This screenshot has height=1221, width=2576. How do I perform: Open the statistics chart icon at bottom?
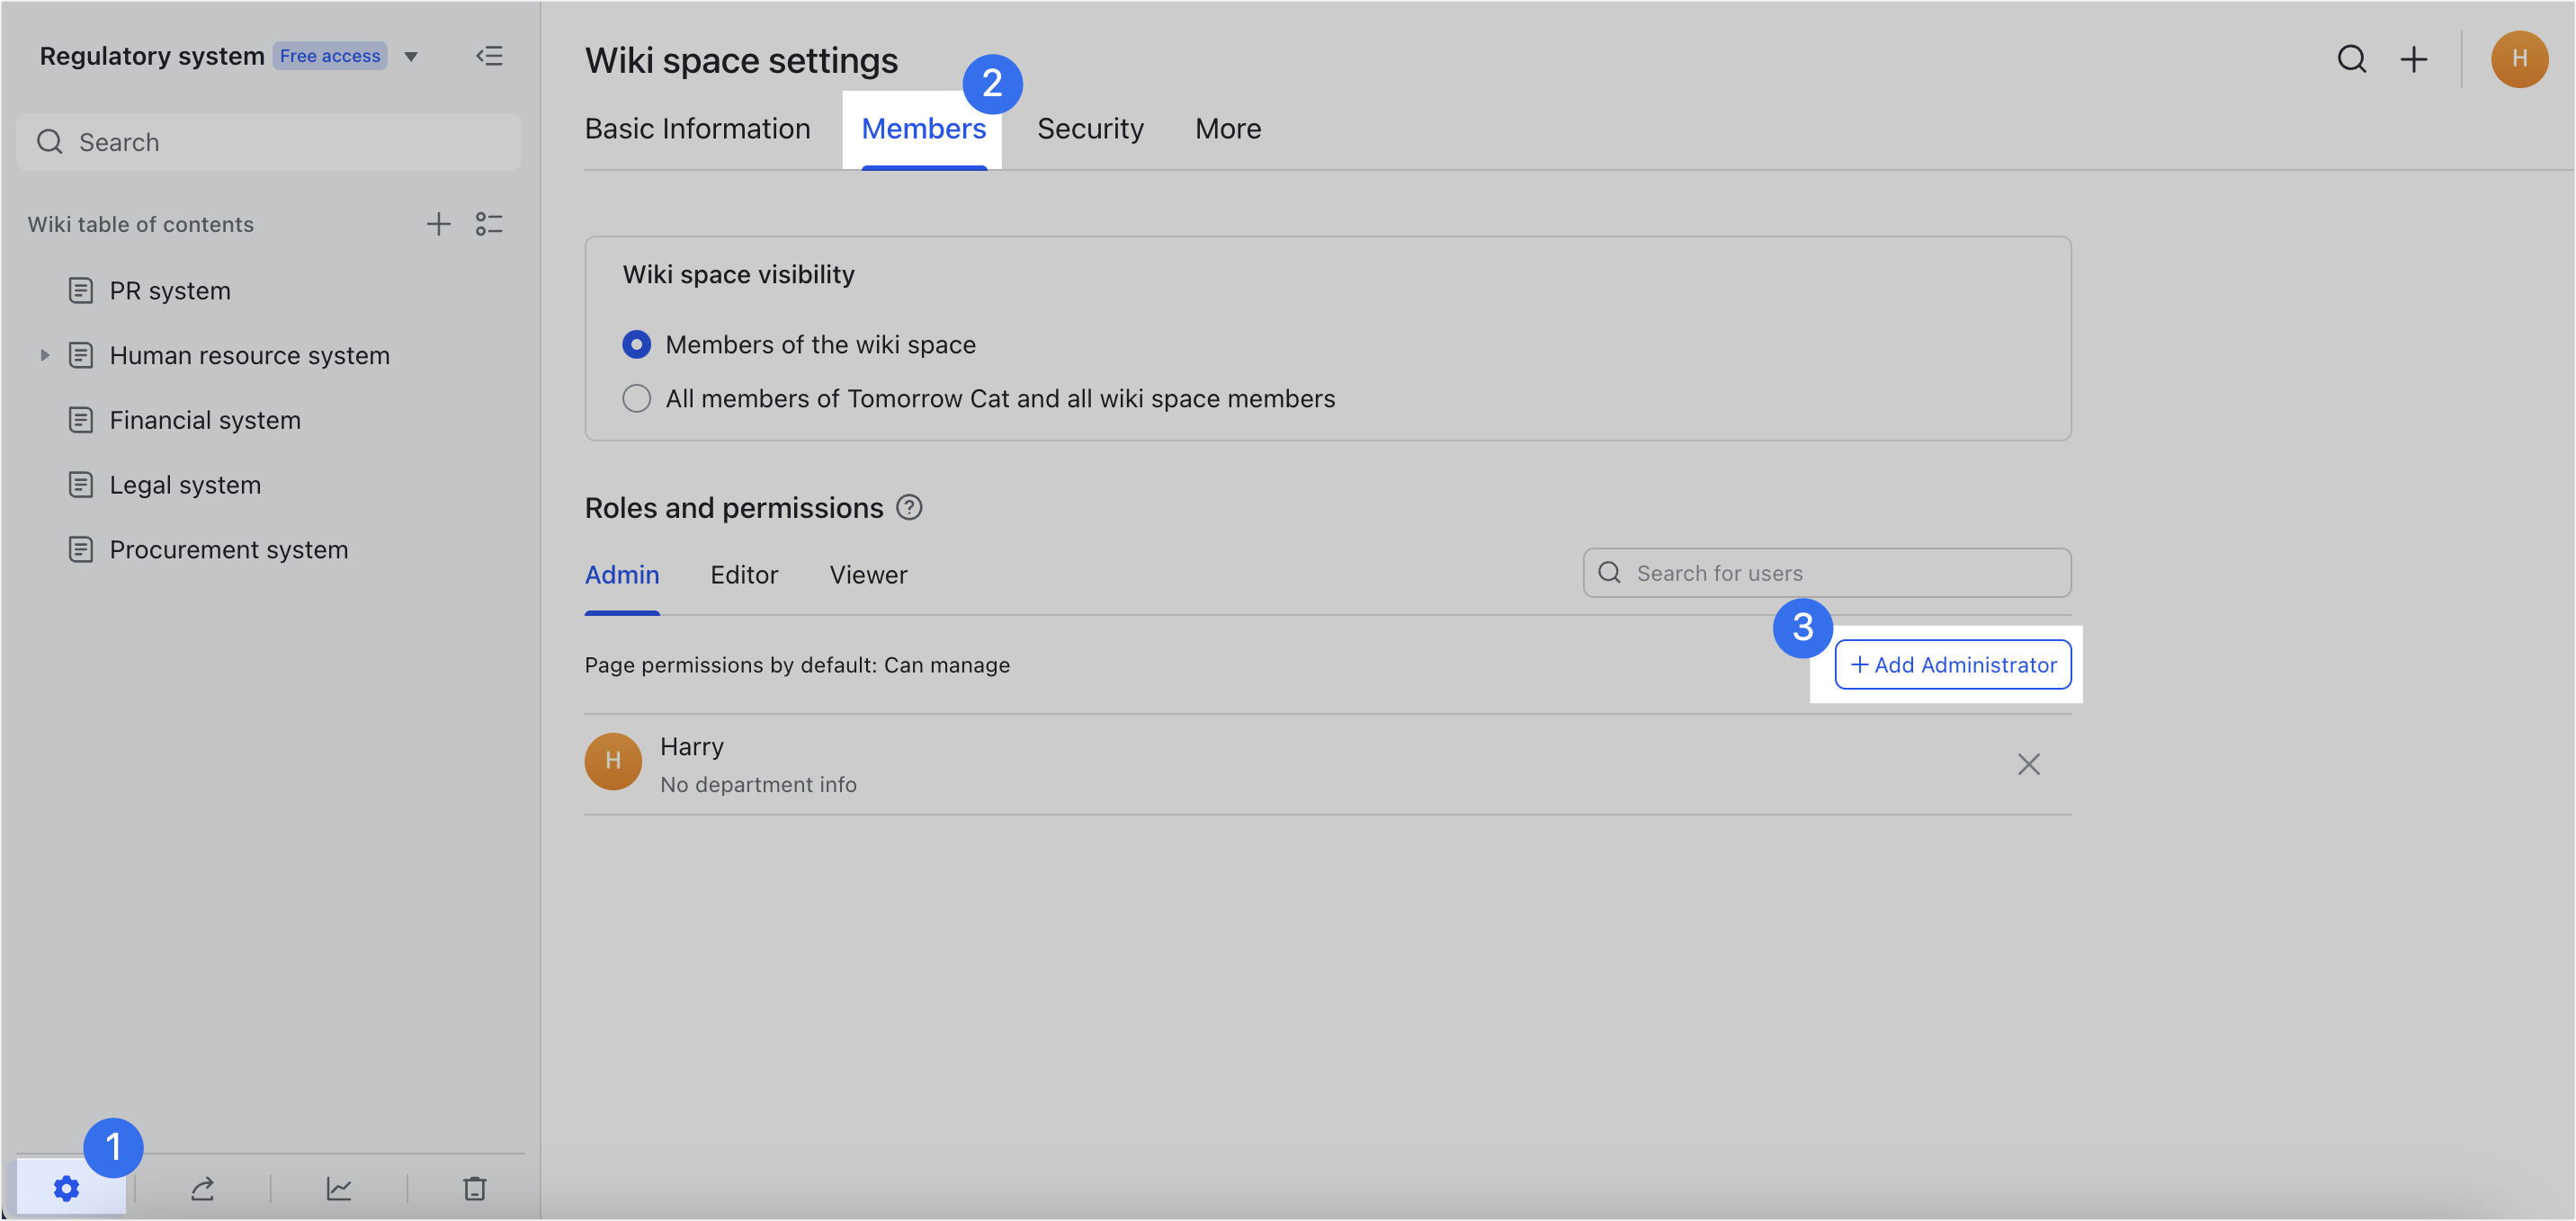pyautogui.click(x=339, y=1189)
